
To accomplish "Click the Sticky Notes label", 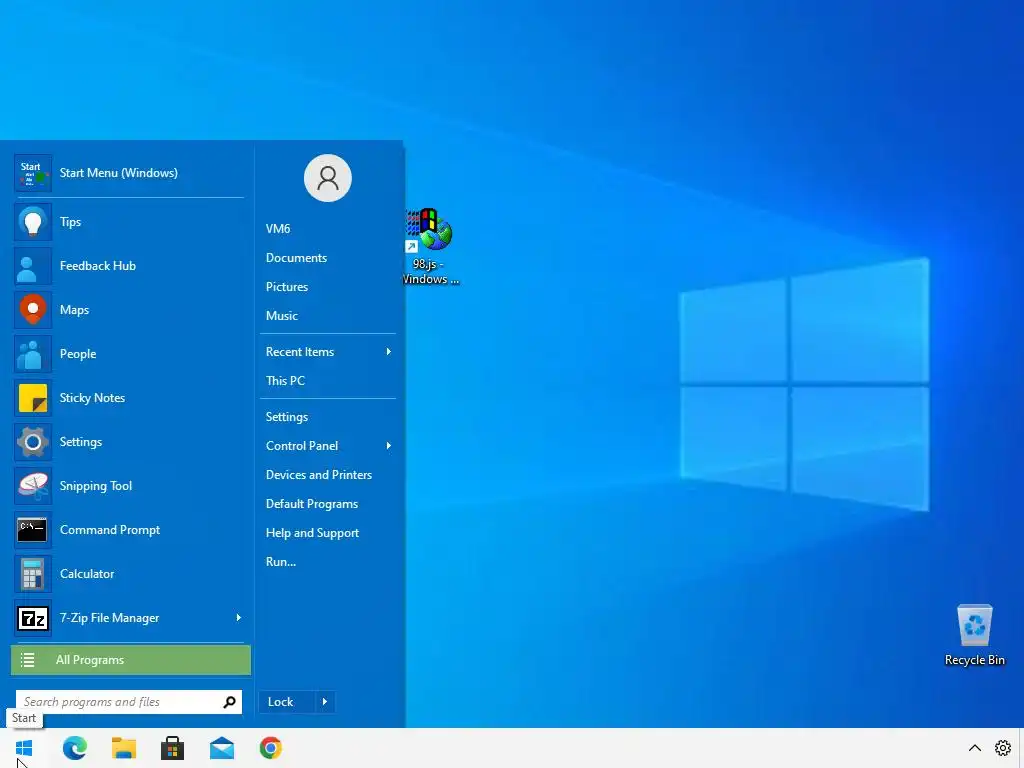I will (92, 398).
